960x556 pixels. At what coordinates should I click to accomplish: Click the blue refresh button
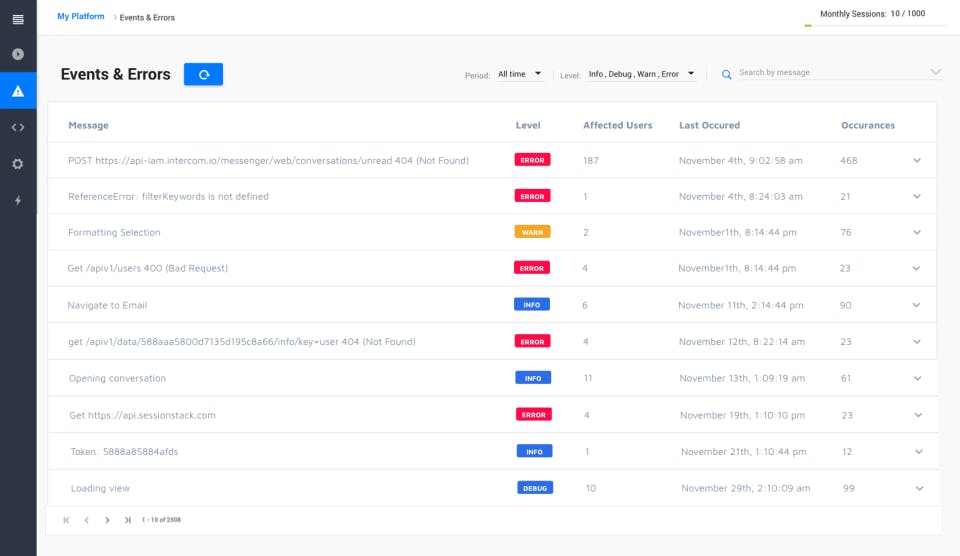click(203, 74)
